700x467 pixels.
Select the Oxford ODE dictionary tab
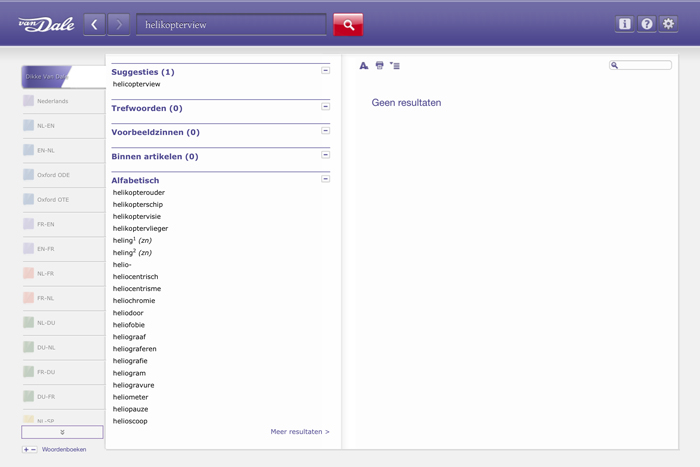click(63, 175)
